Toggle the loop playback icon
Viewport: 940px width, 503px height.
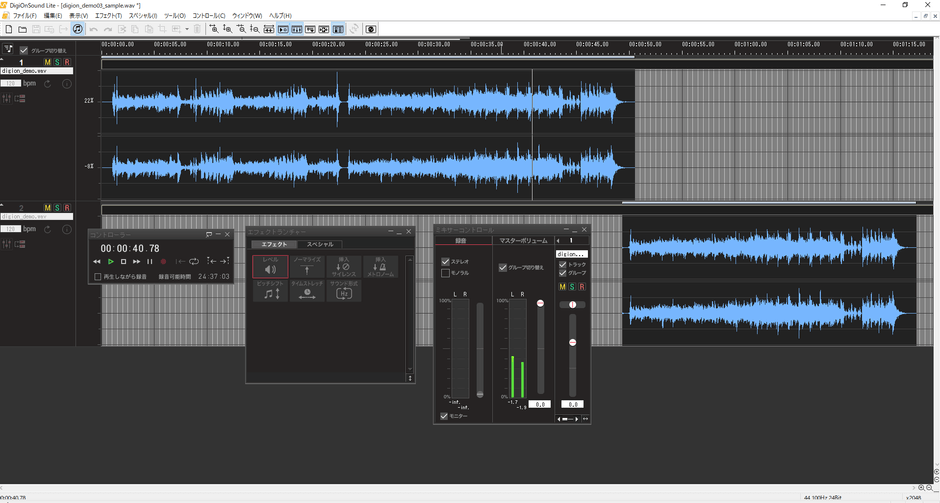196,261
